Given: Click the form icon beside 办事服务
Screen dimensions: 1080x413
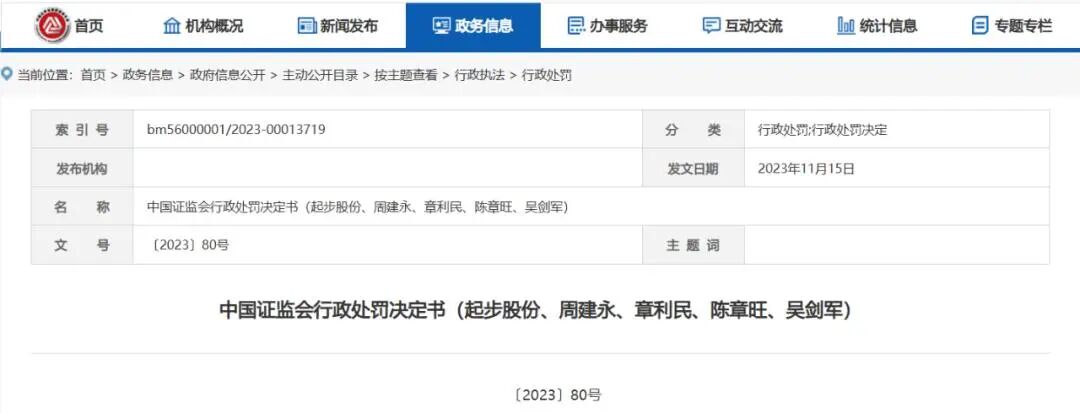Looking at the screenshot, I should pos(576,26).
